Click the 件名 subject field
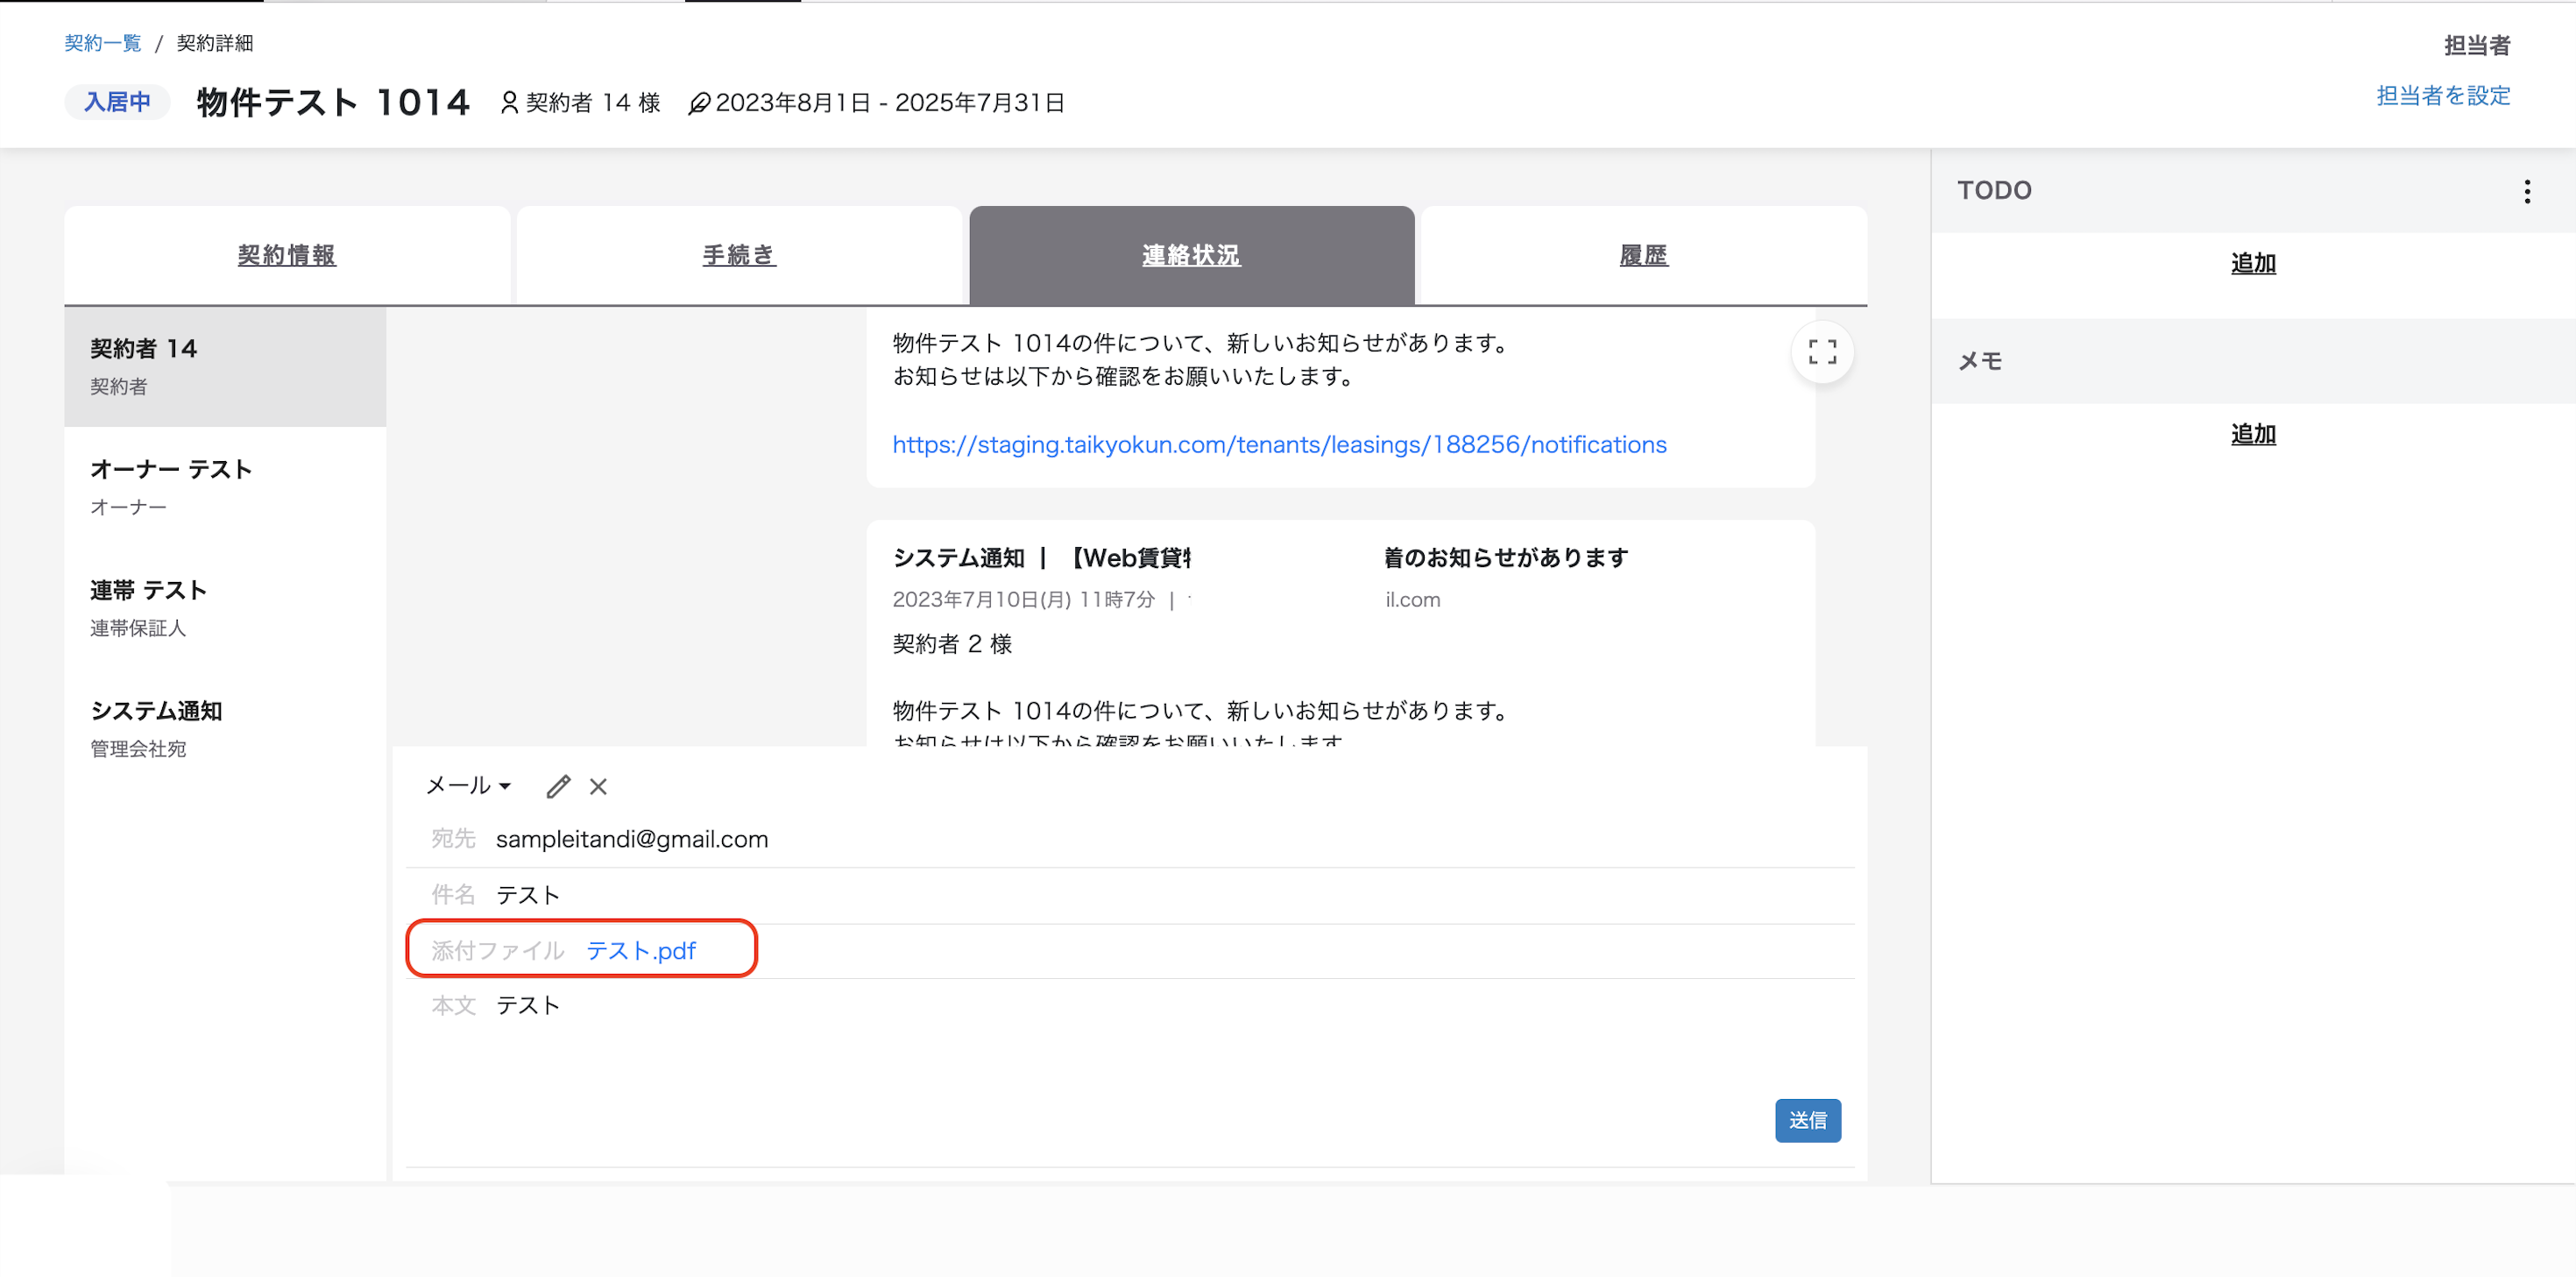The image size is (2576, 1277). coord(1130,895)
